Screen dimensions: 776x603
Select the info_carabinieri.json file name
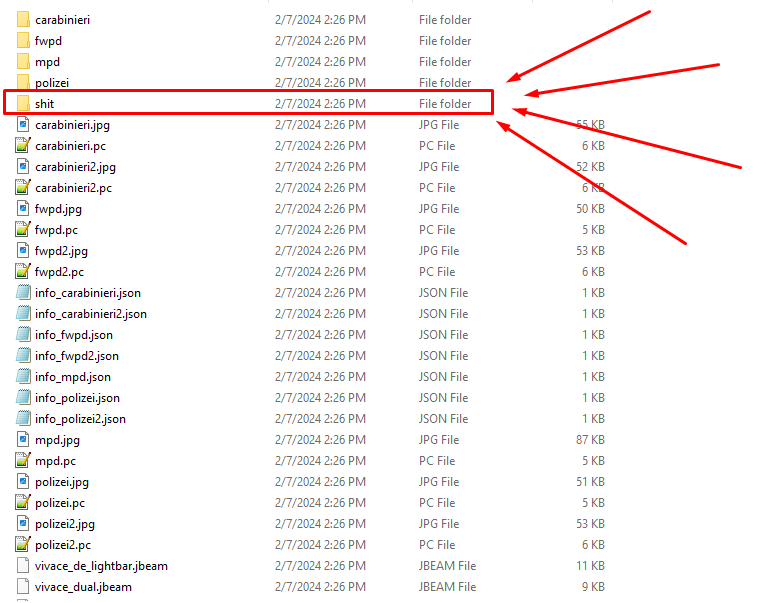(x=88, y=293)
